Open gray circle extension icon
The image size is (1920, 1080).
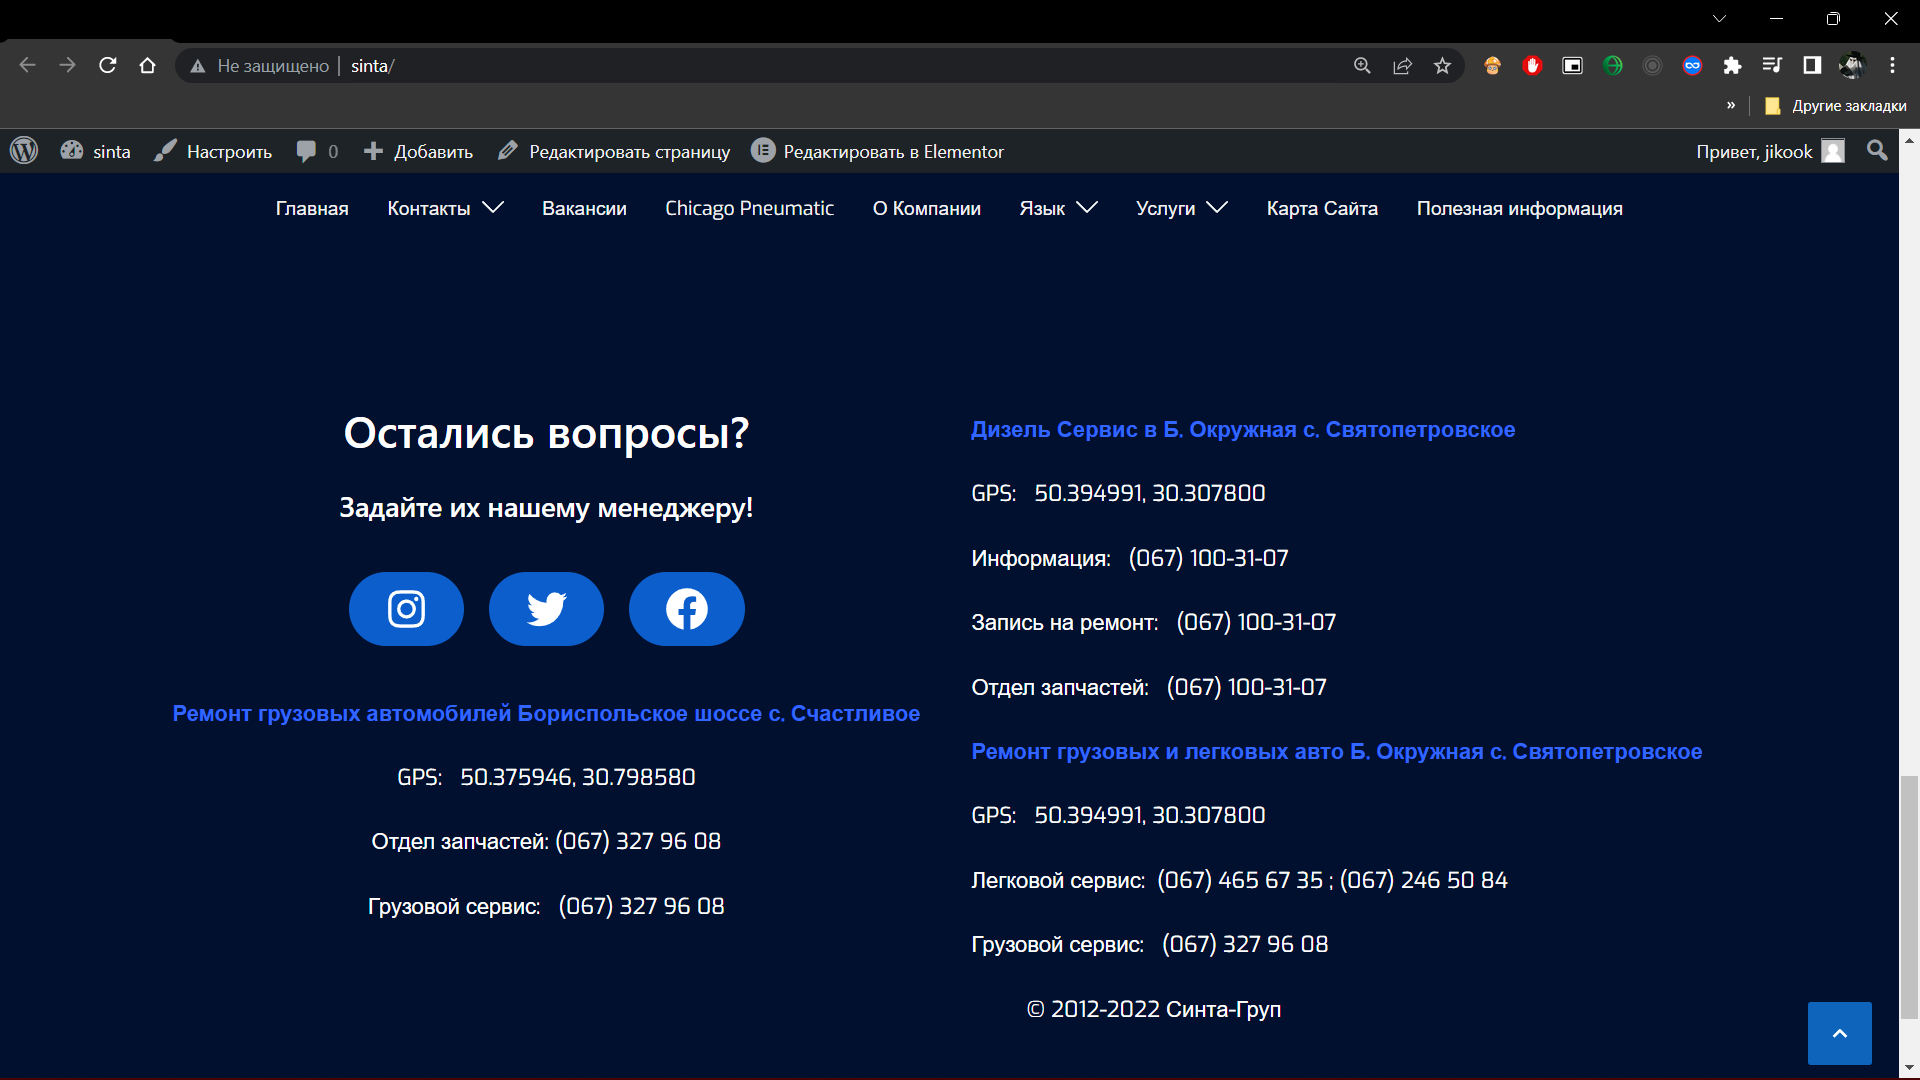(1652, 66)
